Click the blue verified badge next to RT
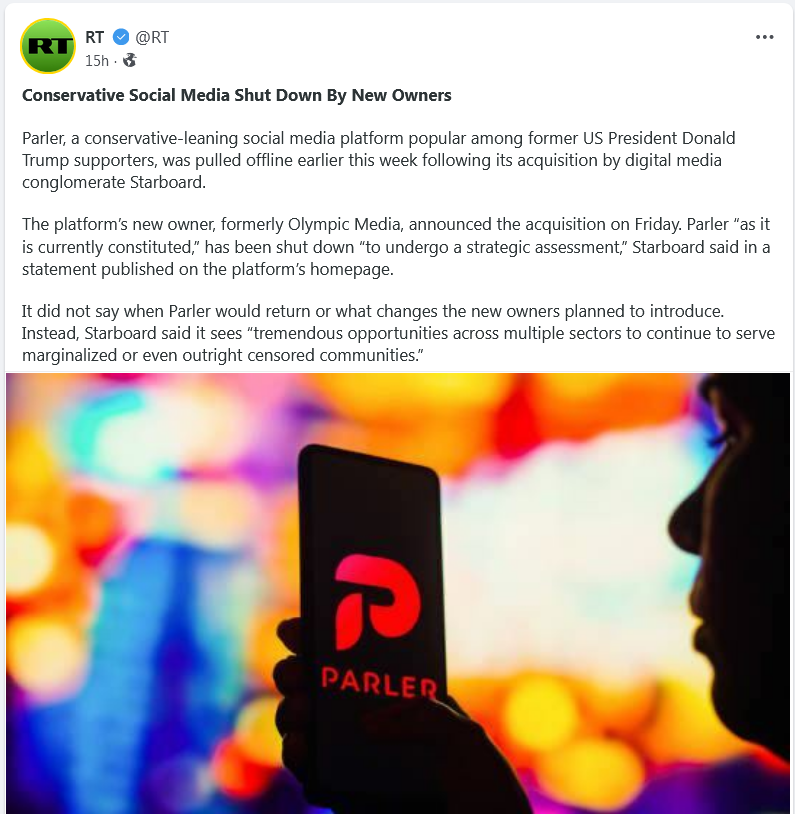 121,37
